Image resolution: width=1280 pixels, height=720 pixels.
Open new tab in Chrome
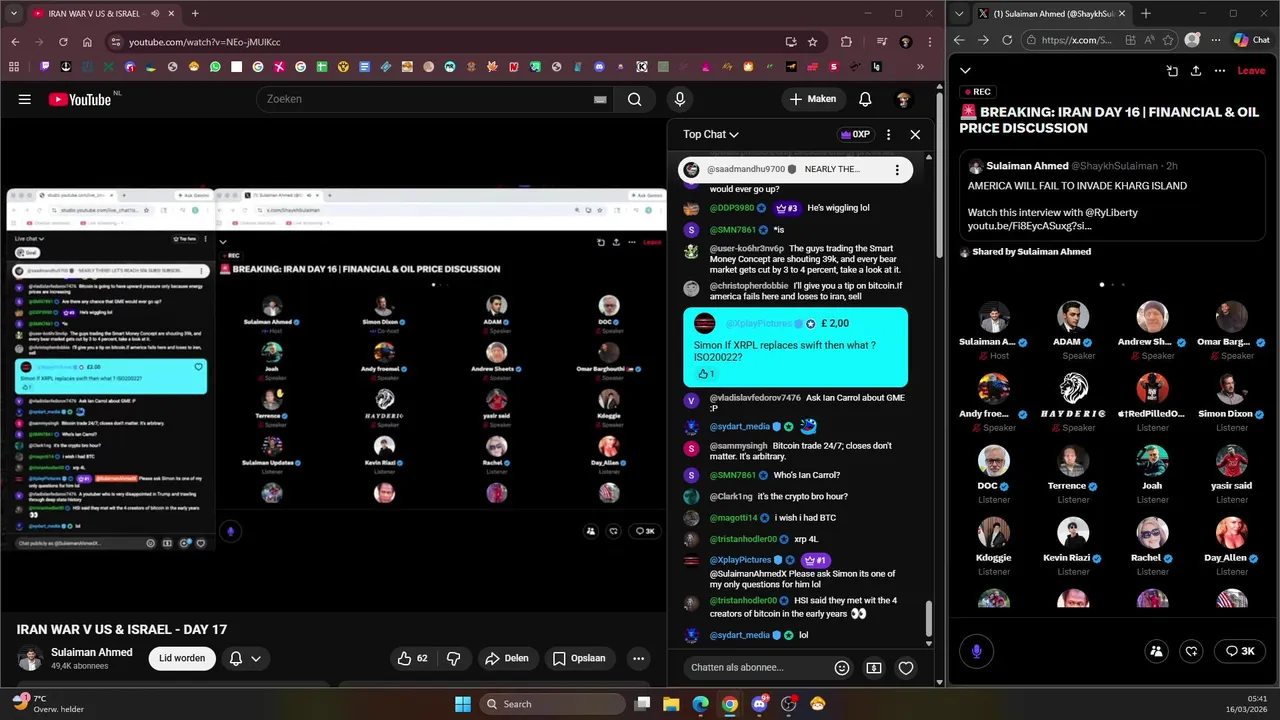click(195, 14)
